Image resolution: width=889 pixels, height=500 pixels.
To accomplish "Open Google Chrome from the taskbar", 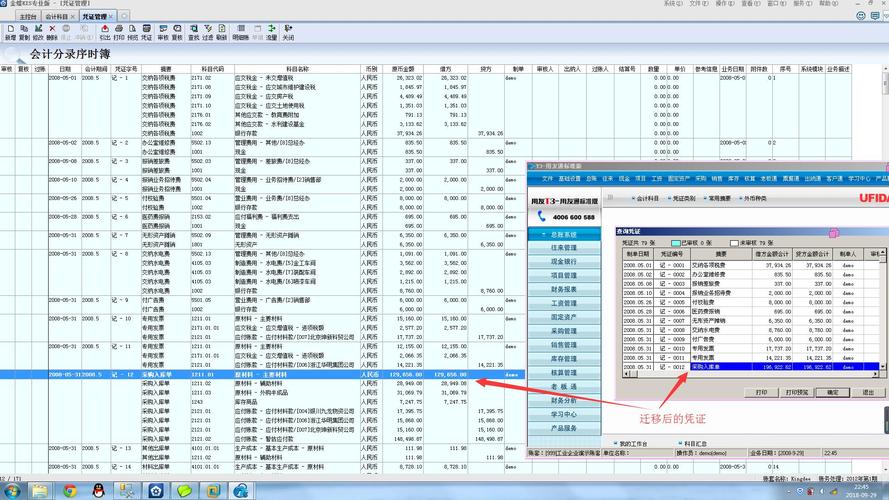I will [x=70, y=490].
